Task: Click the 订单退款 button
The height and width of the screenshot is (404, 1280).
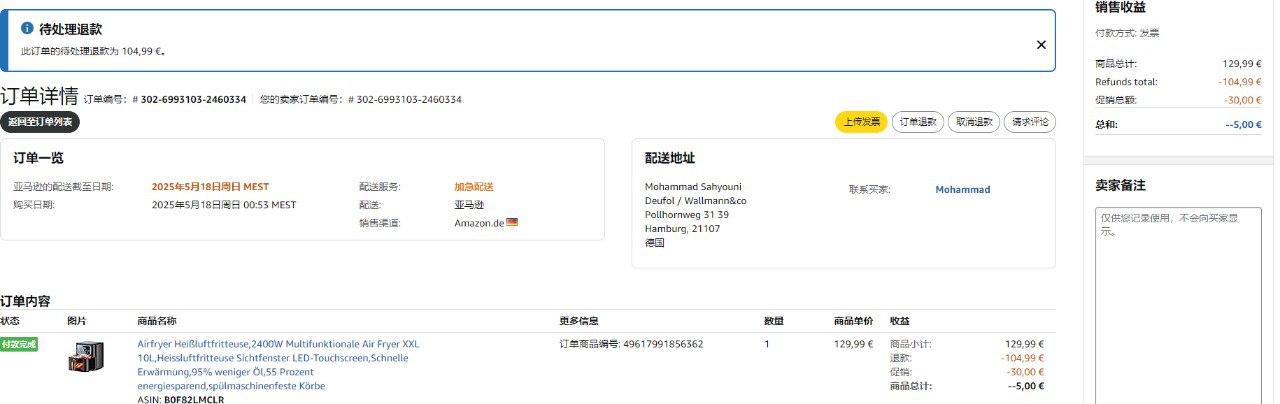Action: pyautogui.click(x=917, y=122)
